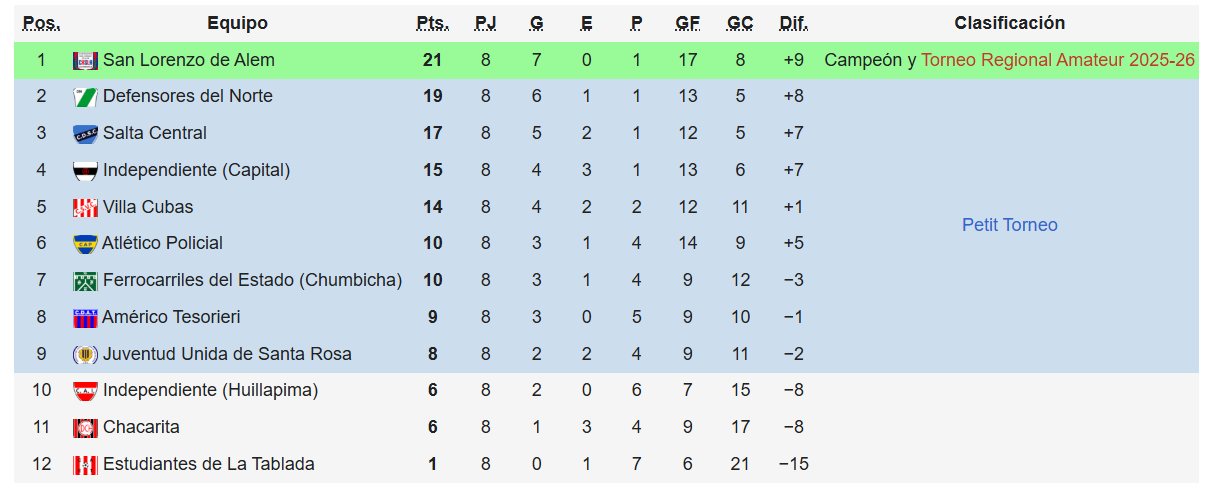Click the Defensores del Norte club crest
Viewport: 1212px width, 492px height.
85,97
